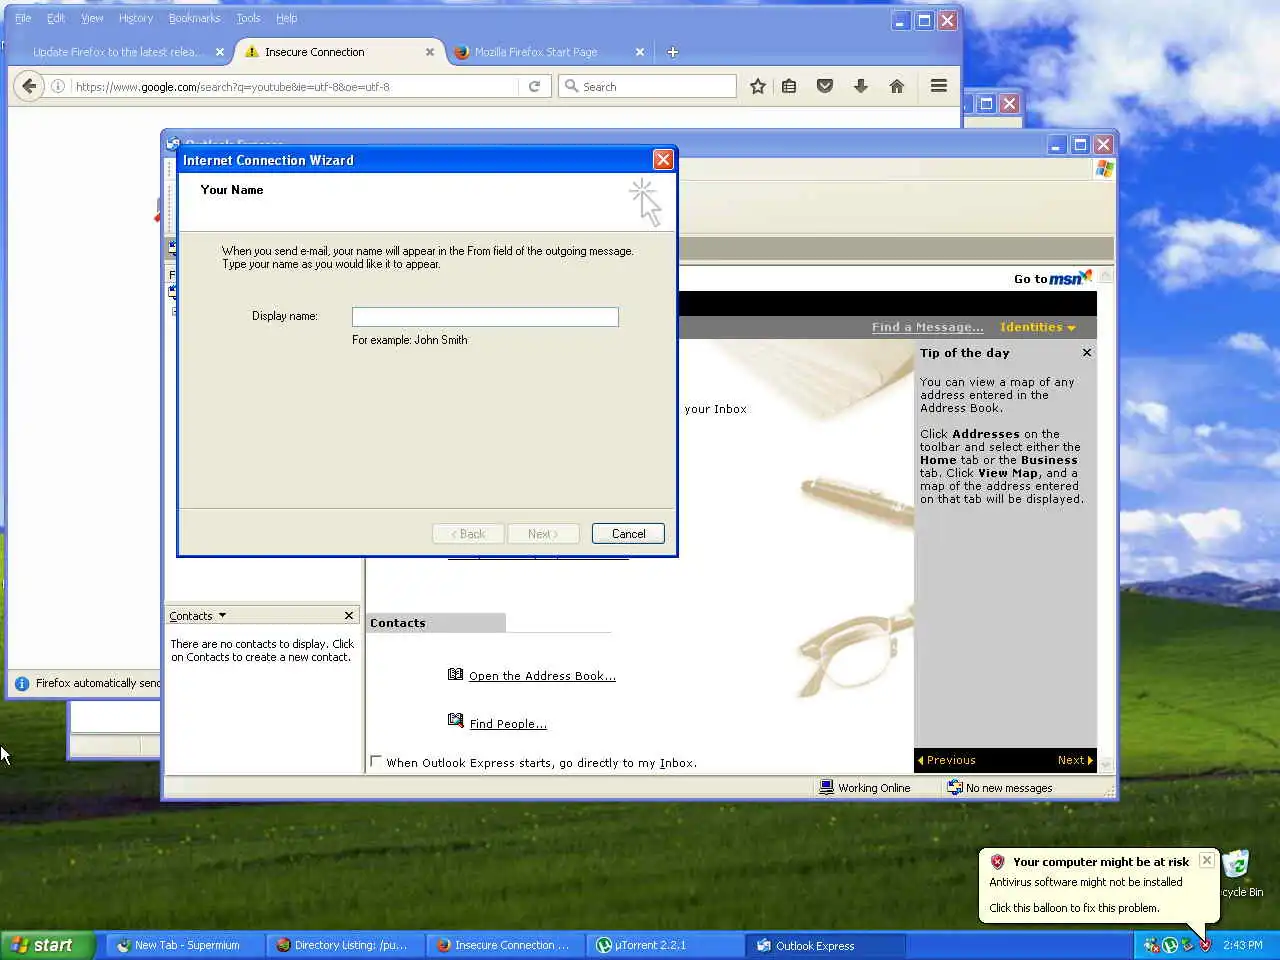Open the Firefox hamburger menu

click(x=938, y=86)
